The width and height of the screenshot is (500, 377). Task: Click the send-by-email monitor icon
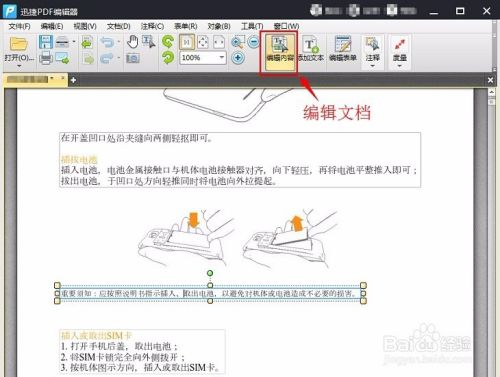62,58
